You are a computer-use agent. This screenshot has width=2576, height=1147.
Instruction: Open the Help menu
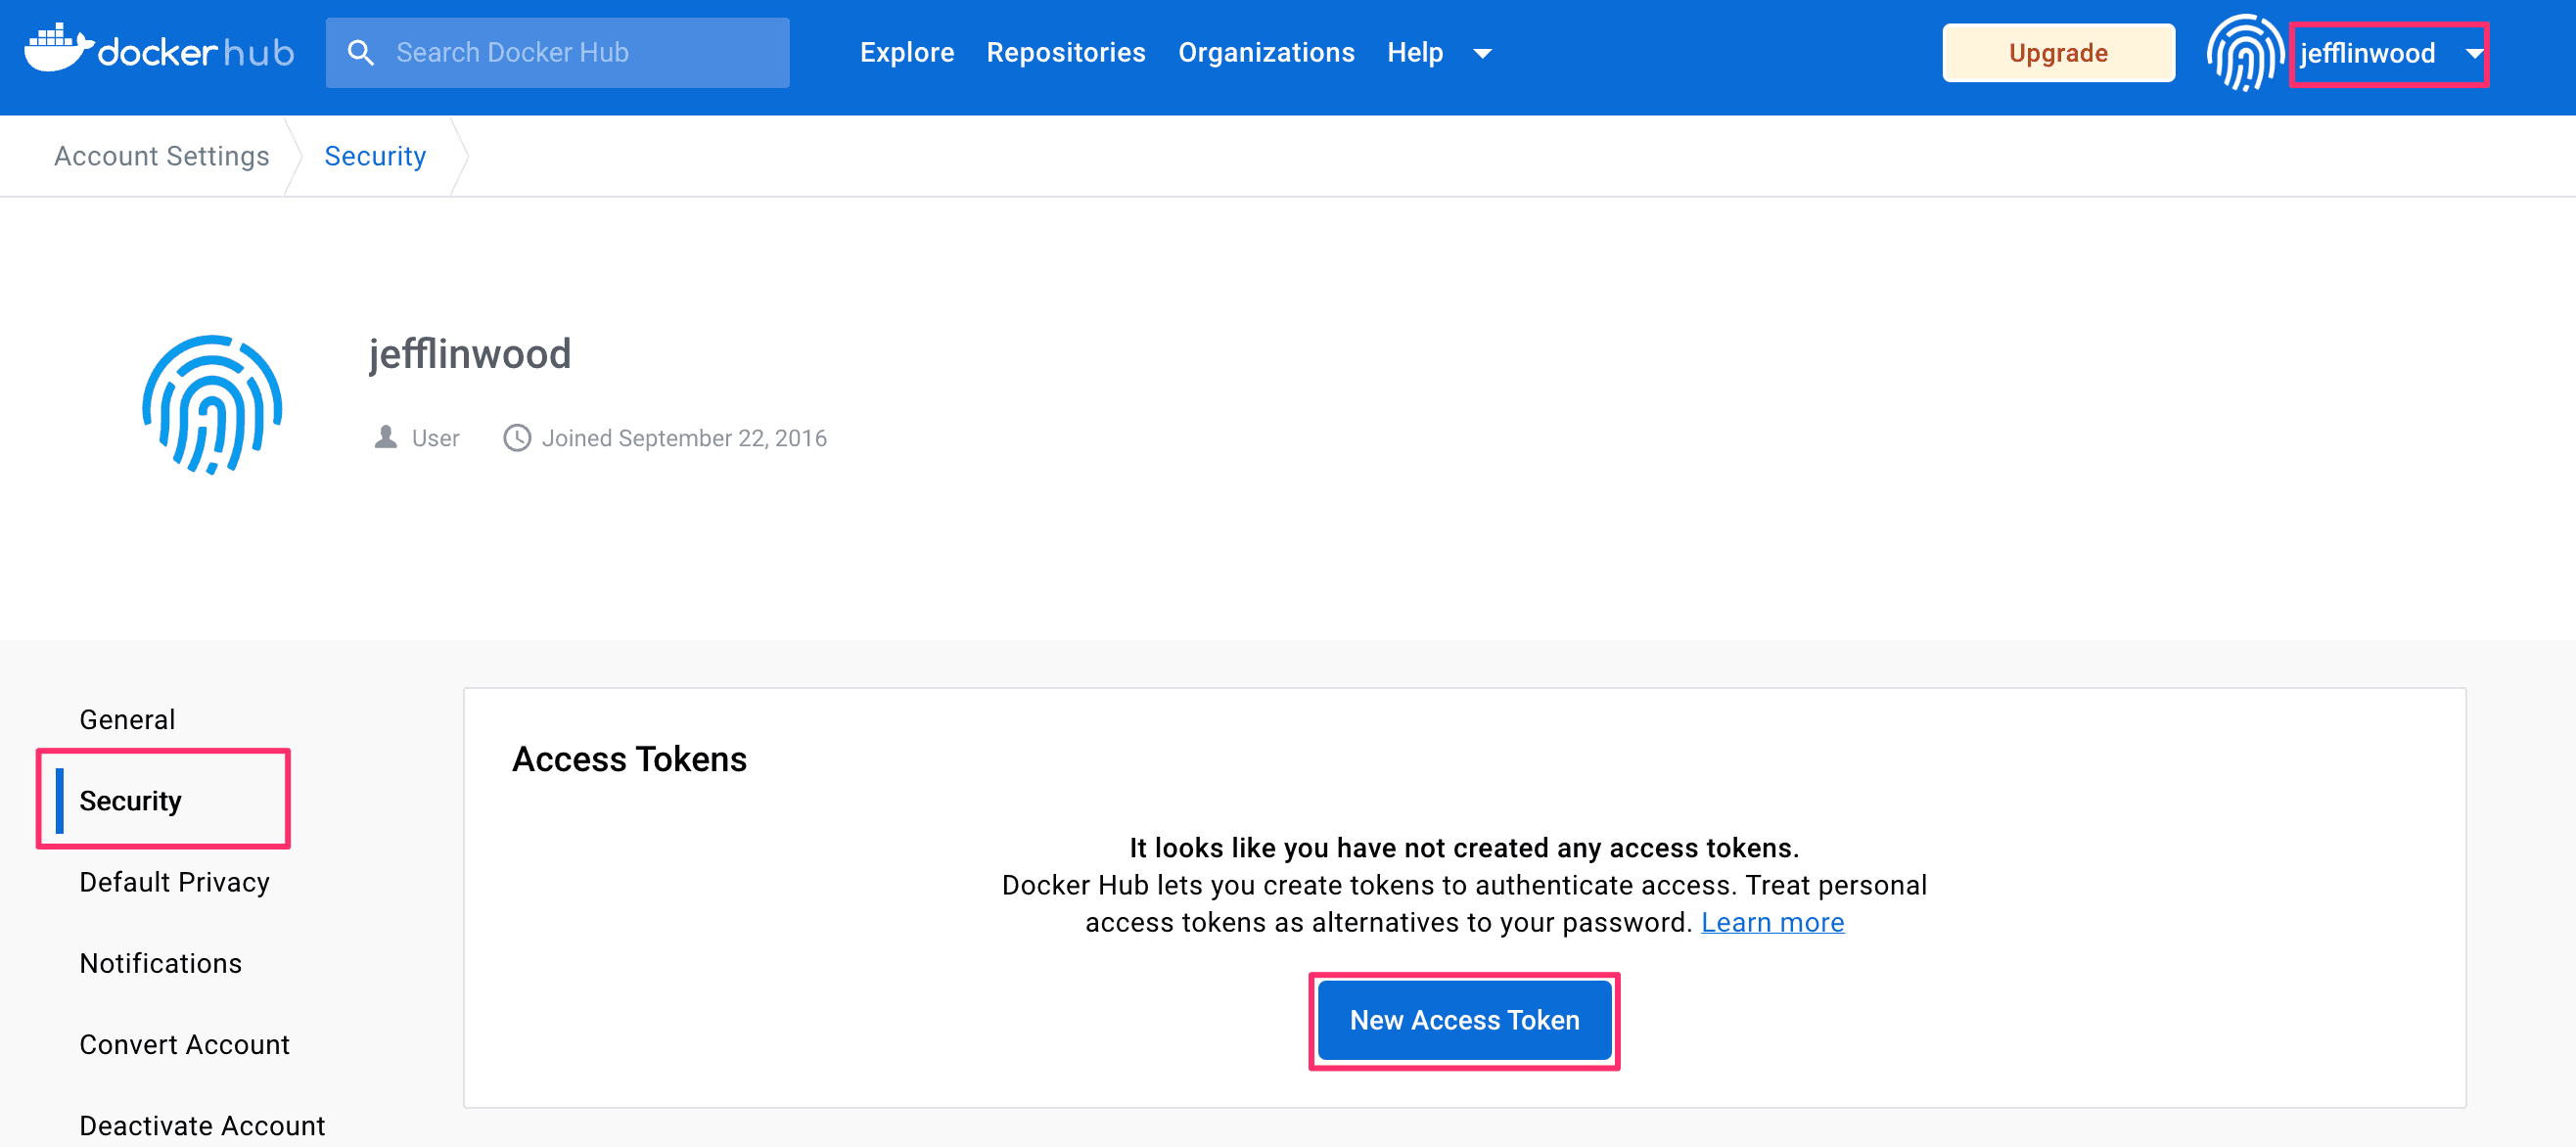pyautogui.click(x=1414, y=53)
